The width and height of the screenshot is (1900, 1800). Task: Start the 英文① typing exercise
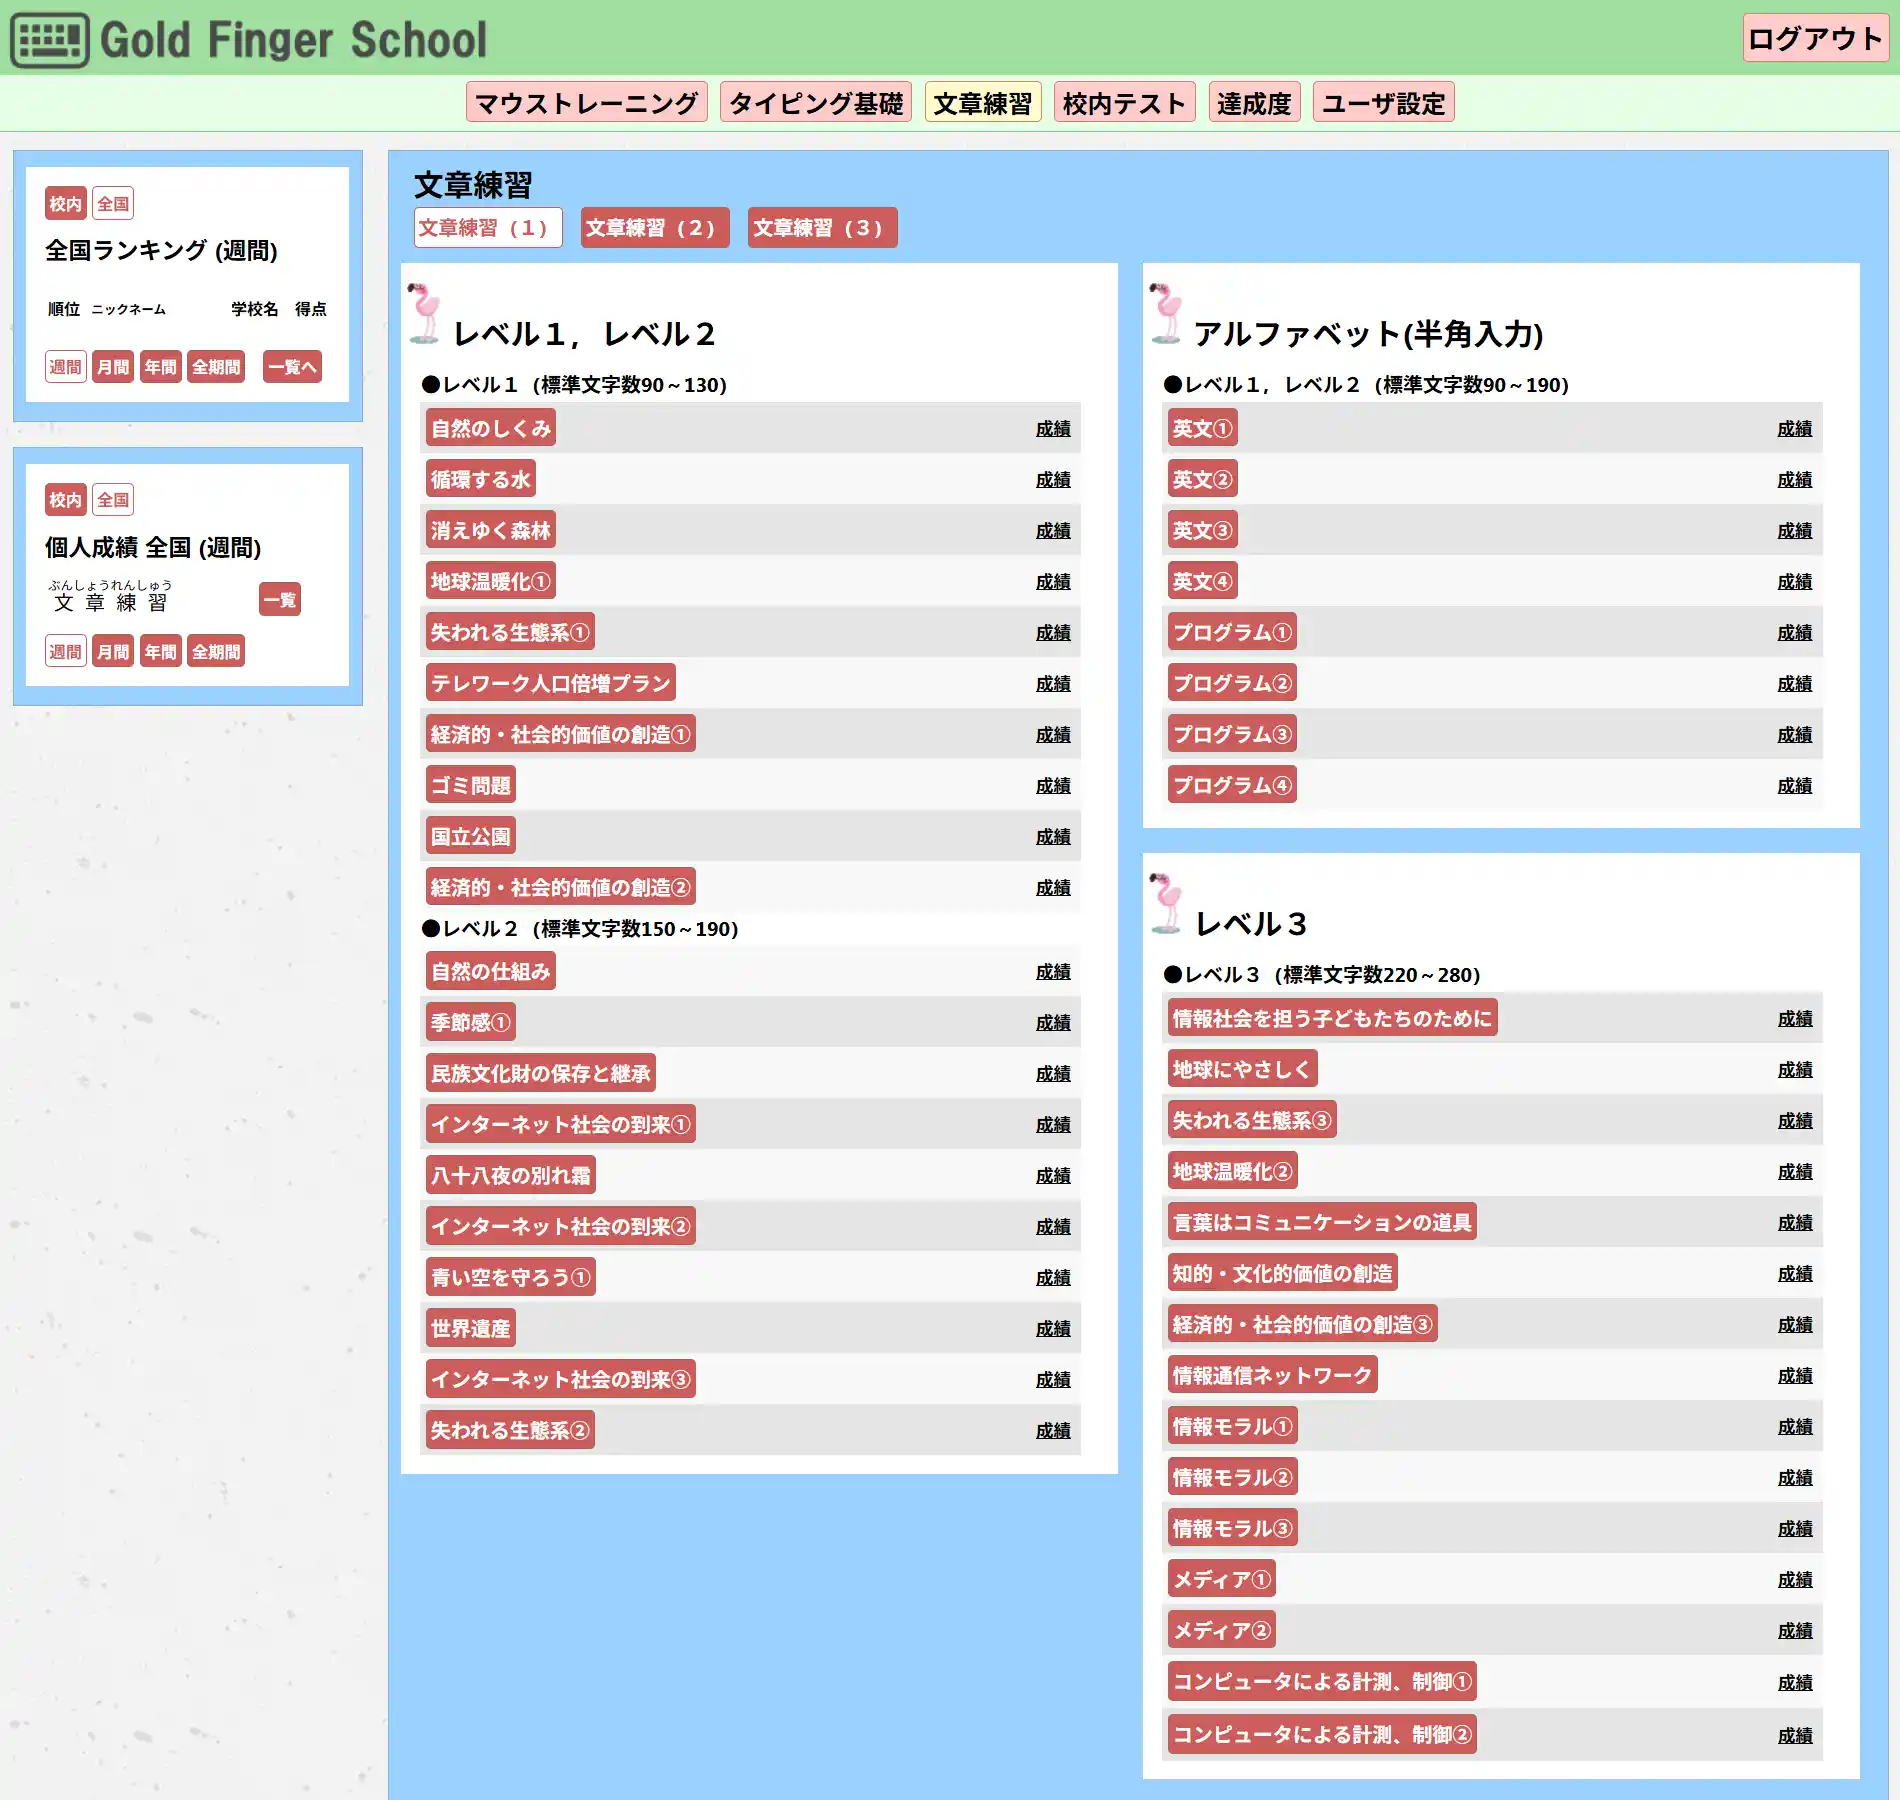pyautogui.click(x=1202, y=428)
